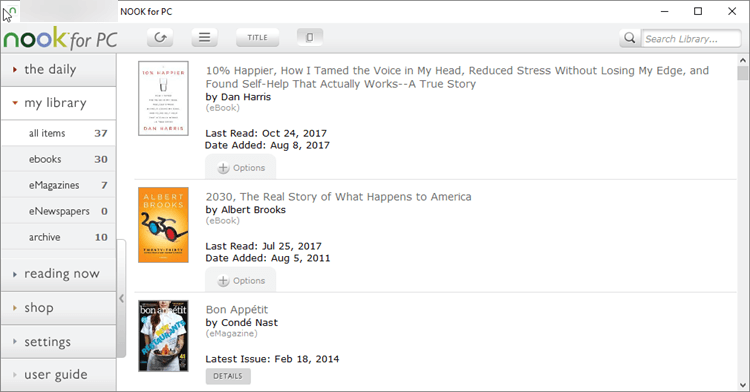
Task: Click plus icon on 2030 Options
Action: click(x=223, y=281)
